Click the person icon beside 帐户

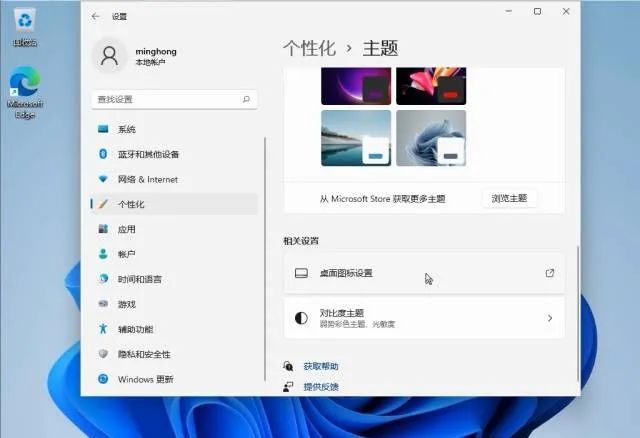[103, 254]
